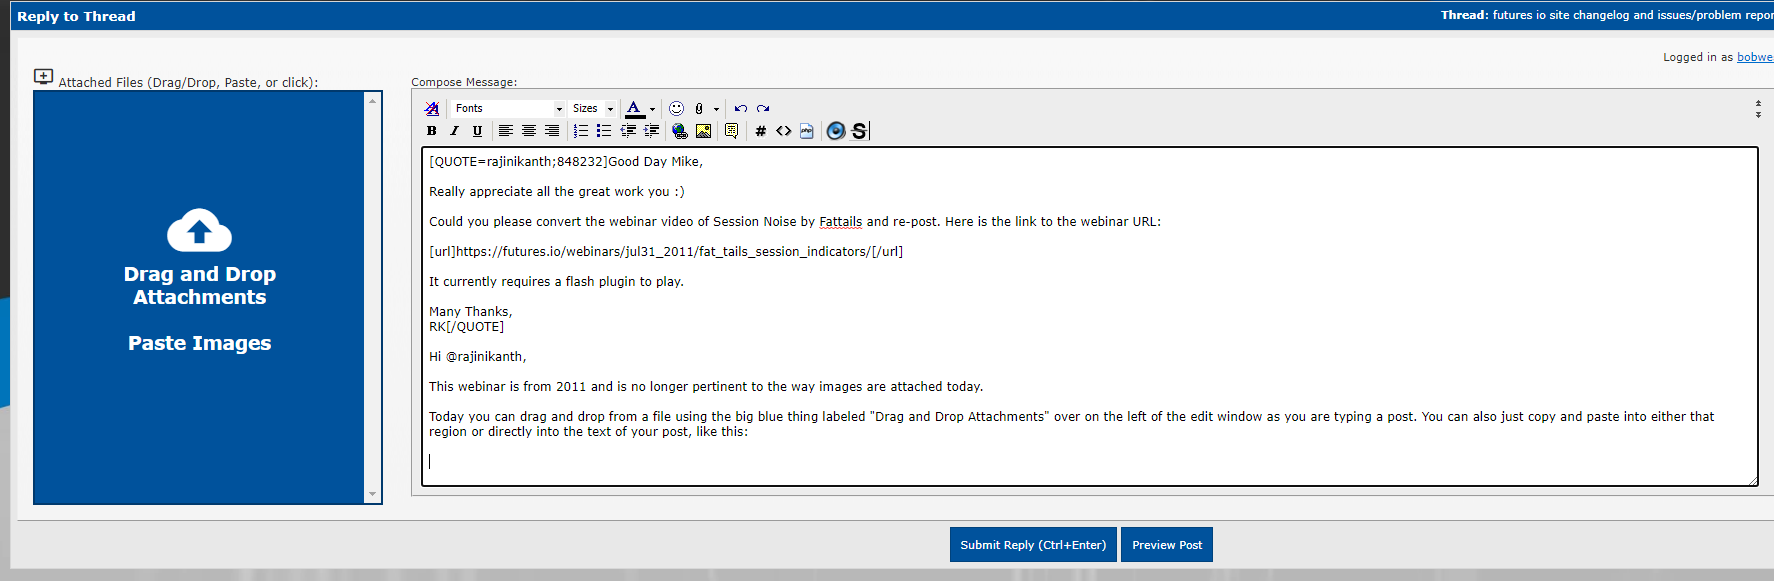This screenshot has height=581, width=1774.
Task: Open the smilies insert icon
Action: [677, 108]
